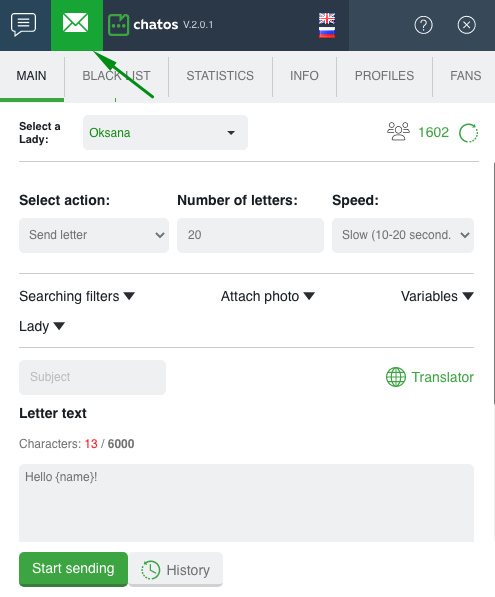Refresh the men count
Image resolution: width=495 pixels, height=597 pixels.
coord(468,133)
